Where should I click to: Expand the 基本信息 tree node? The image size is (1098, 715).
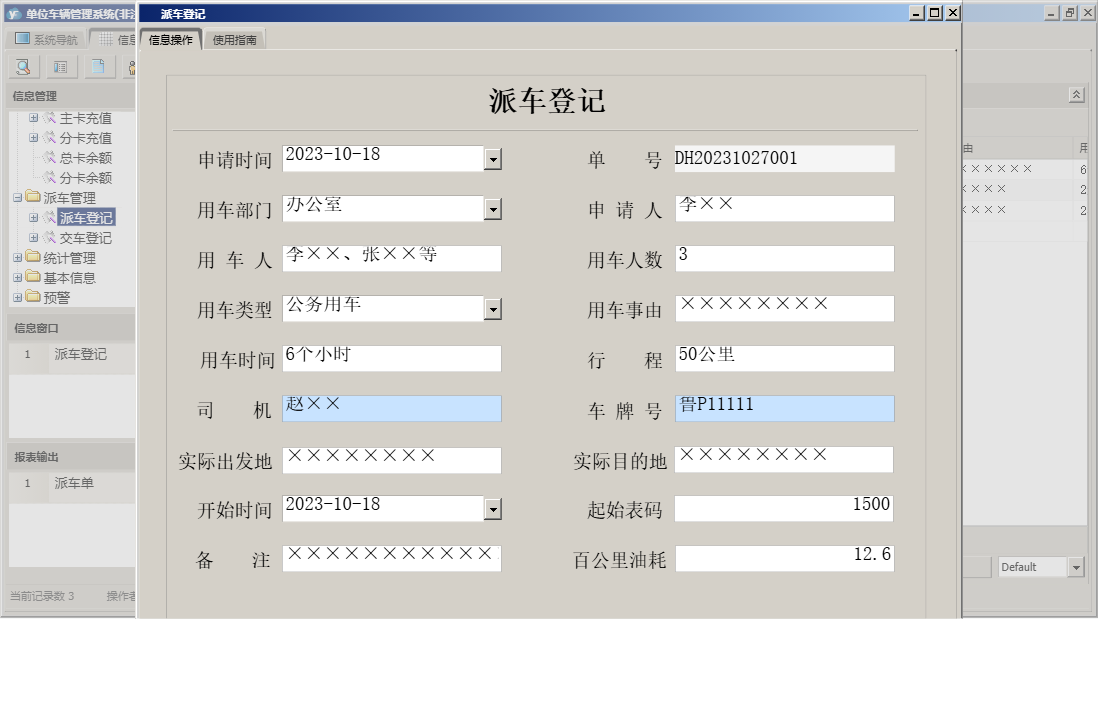[17, 278]
